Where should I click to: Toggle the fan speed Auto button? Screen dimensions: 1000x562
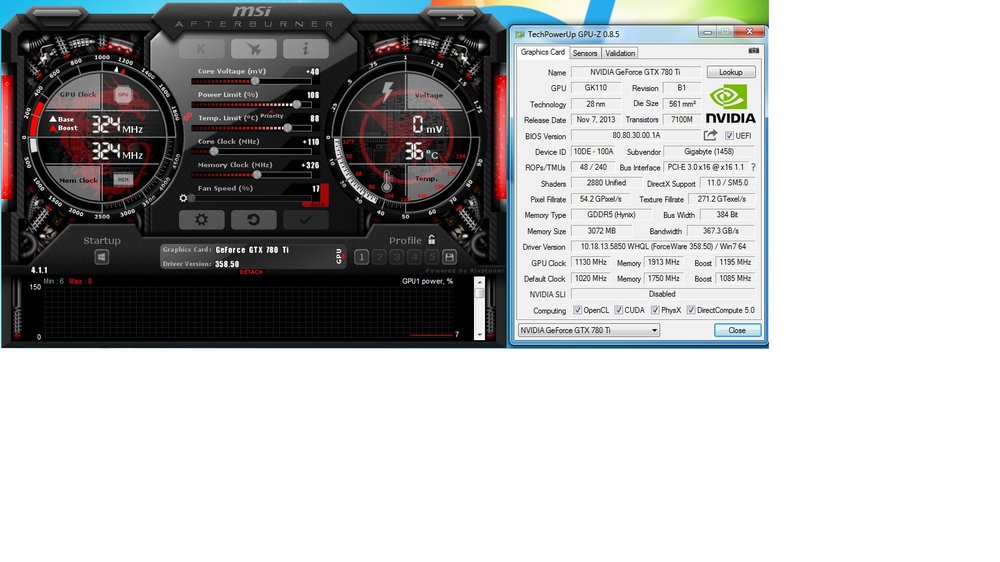coord(317,203)
